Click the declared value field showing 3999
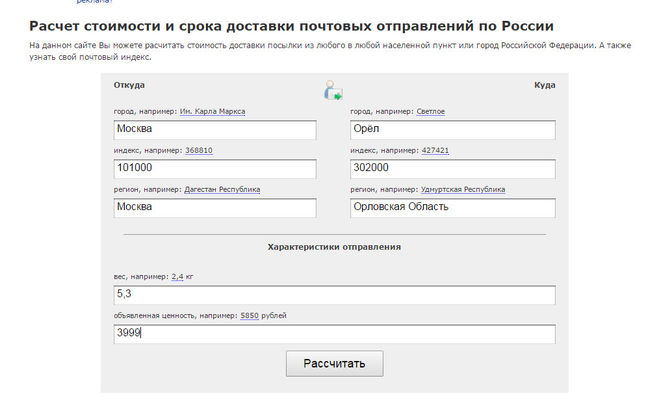The image size is (659, 400). tap(335, 333)
